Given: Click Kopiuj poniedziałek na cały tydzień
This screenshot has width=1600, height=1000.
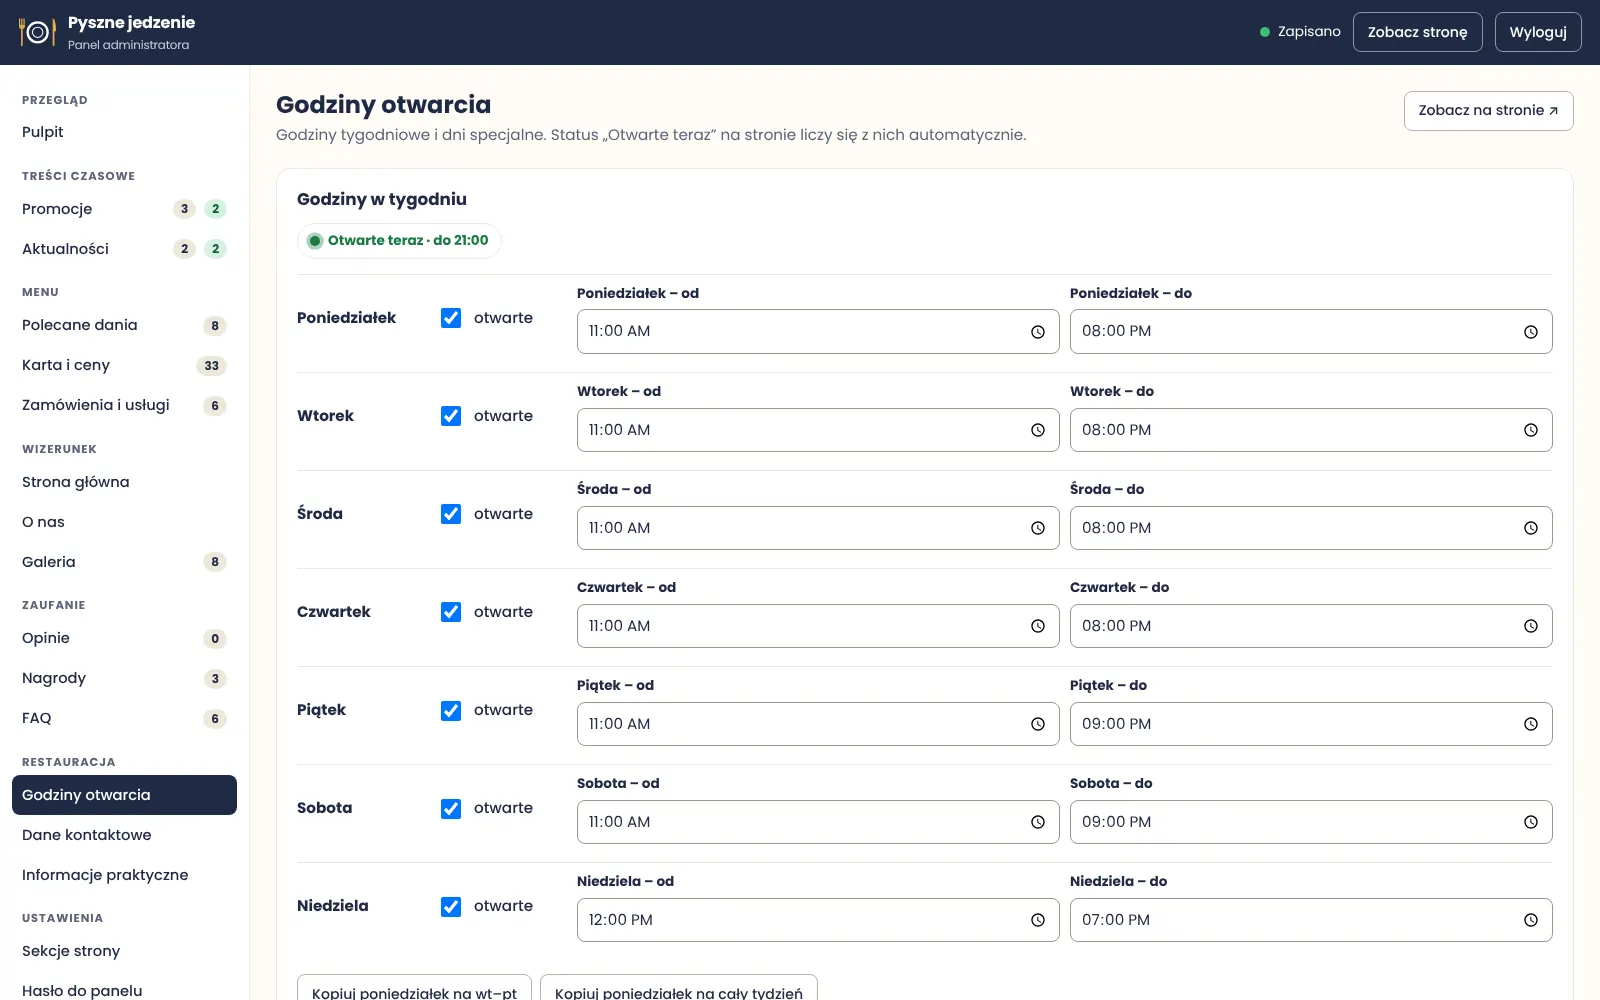Looking at the screenshot, I should 679,988.
